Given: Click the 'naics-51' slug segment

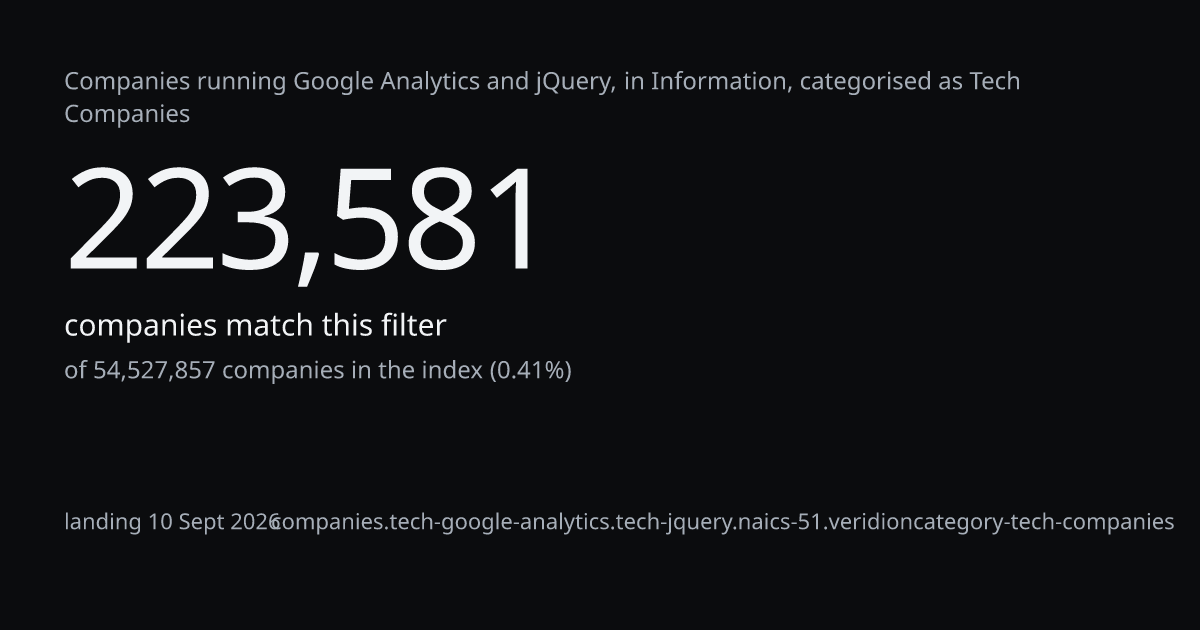Looking at the screenshot, I should pos(782,522).
